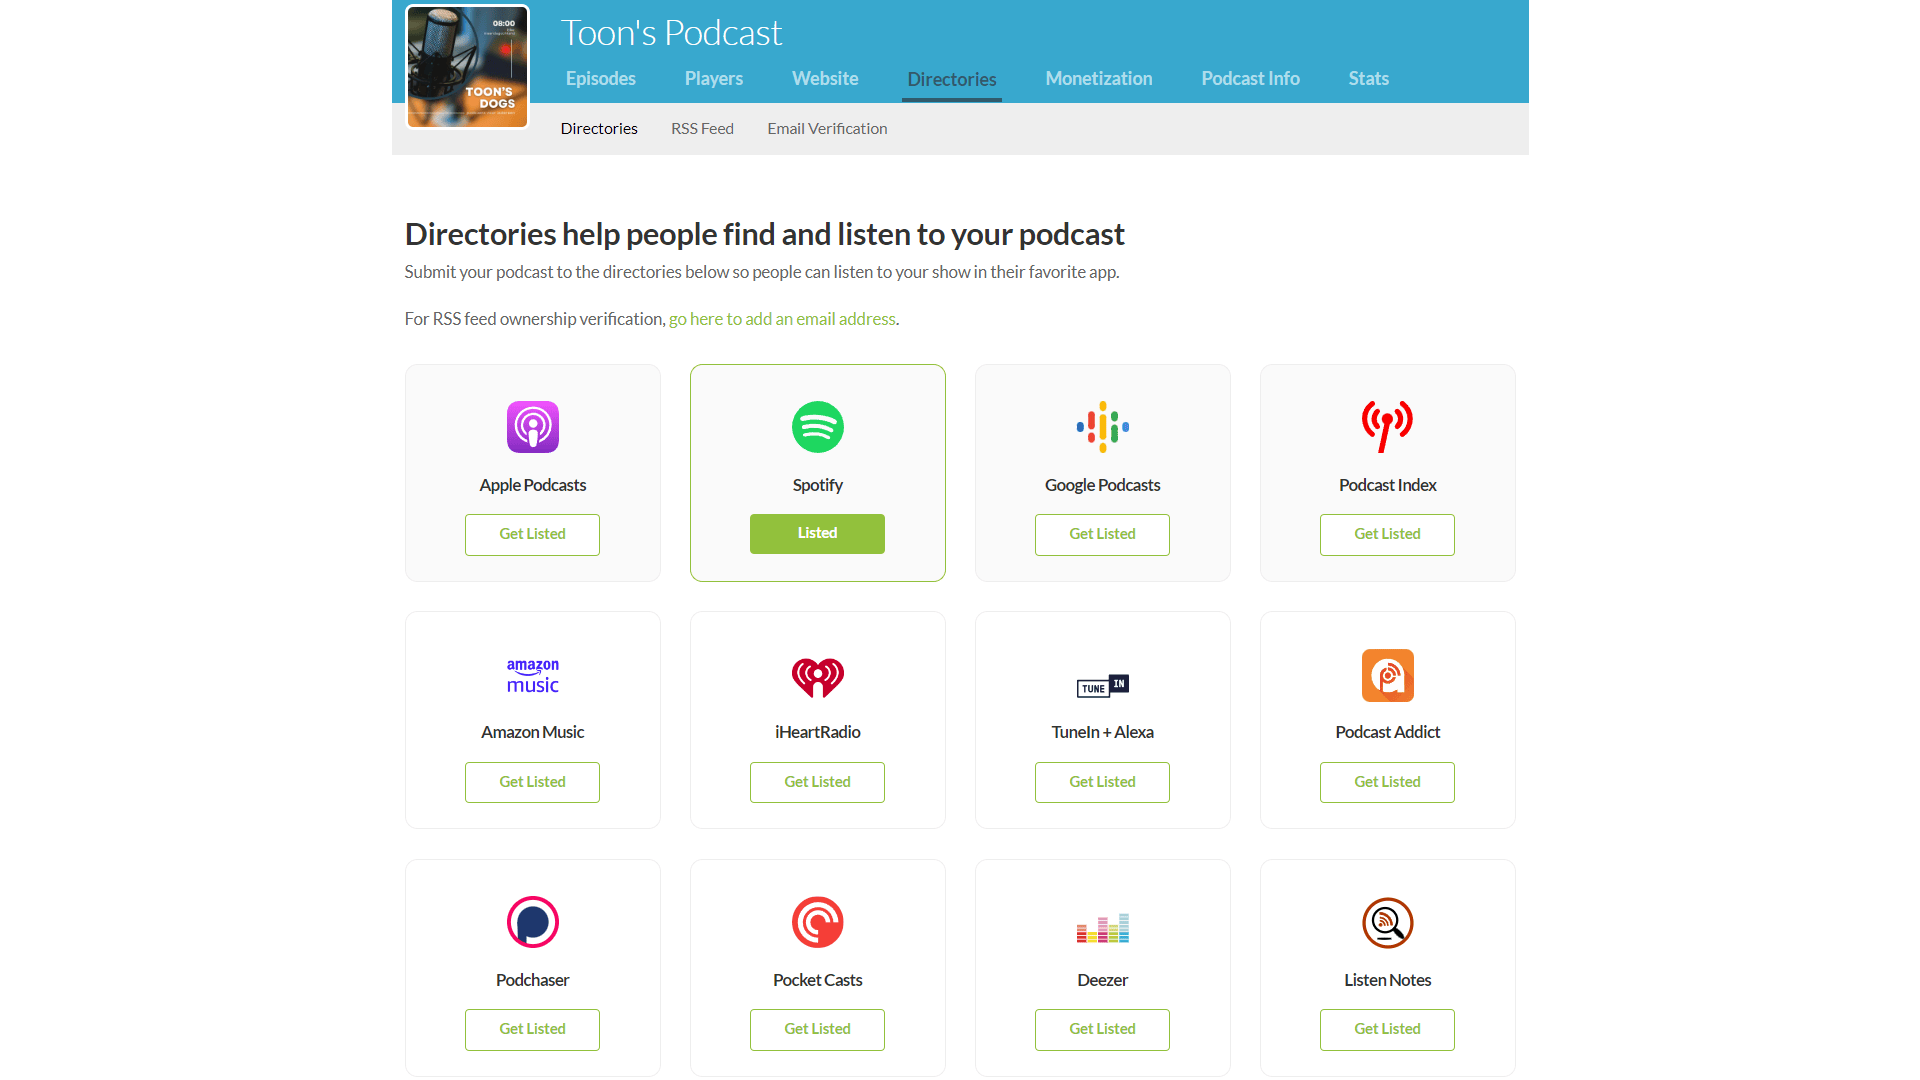The image size is (1920, 1080).
Task: Click the Podchaser logo icon
Action: 532,922
